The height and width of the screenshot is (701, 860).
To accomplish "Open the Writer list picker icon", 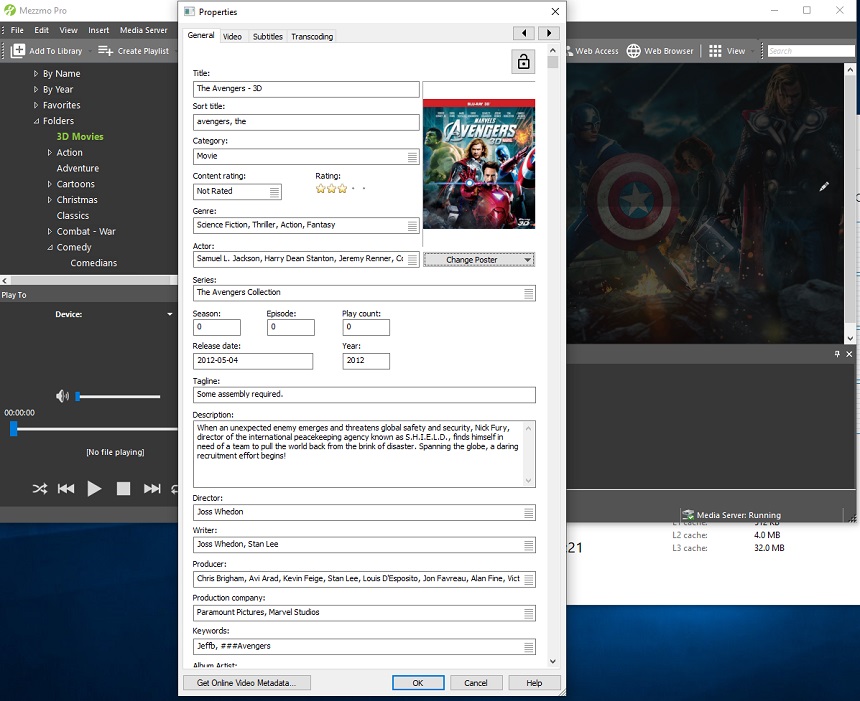I will point(529,545).
